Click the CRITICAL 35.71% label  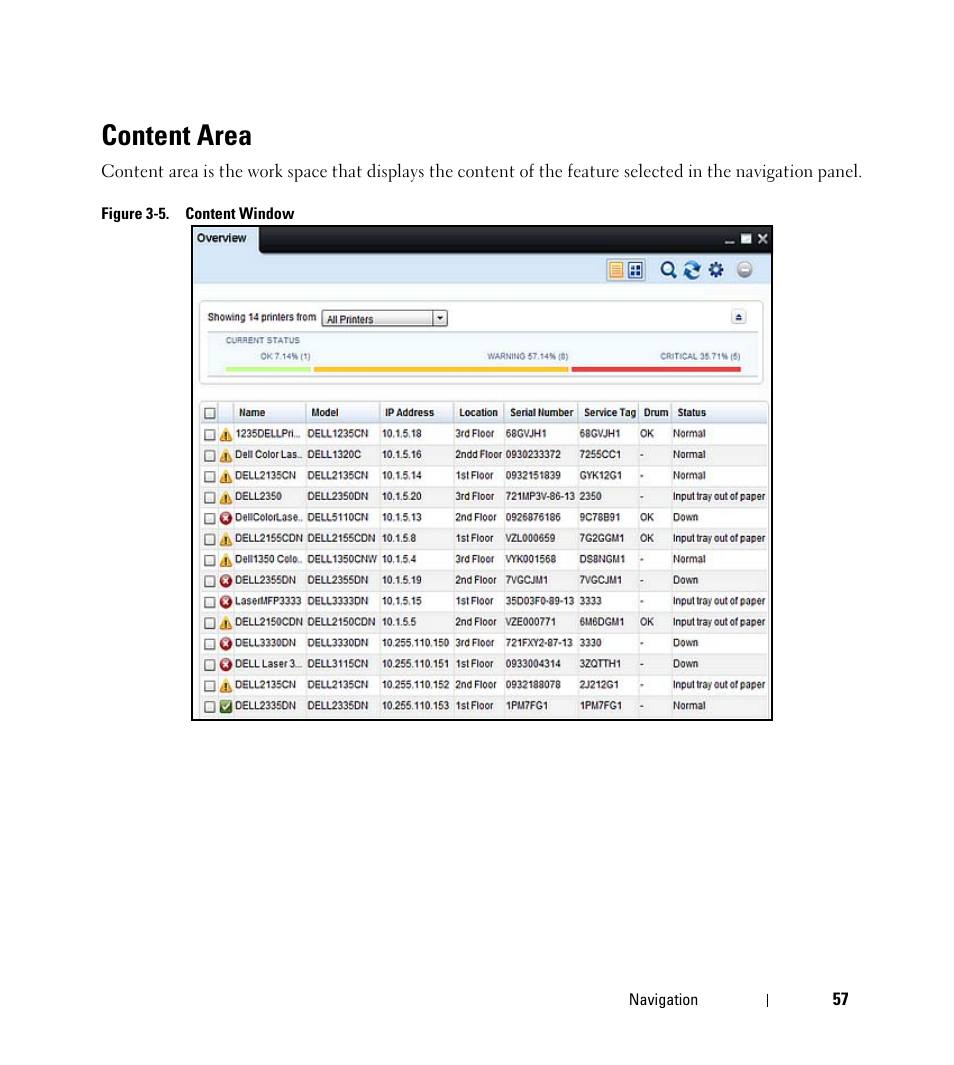(x=700, y=357)
